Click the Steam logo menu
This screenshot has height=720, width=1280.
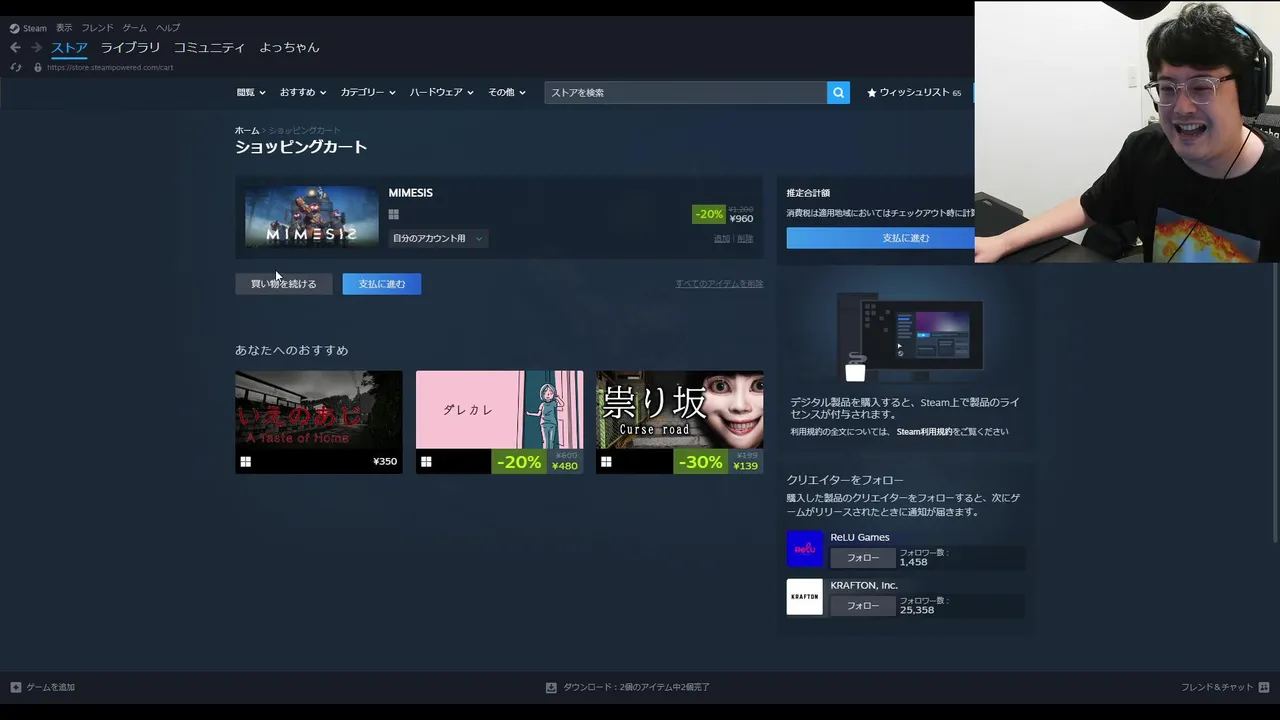coord(28,28)
